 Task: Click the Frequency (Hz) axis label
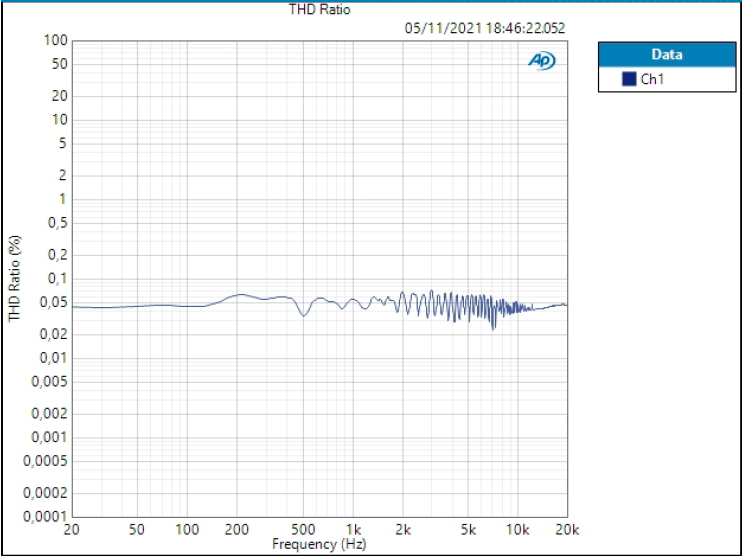(319, 544)
